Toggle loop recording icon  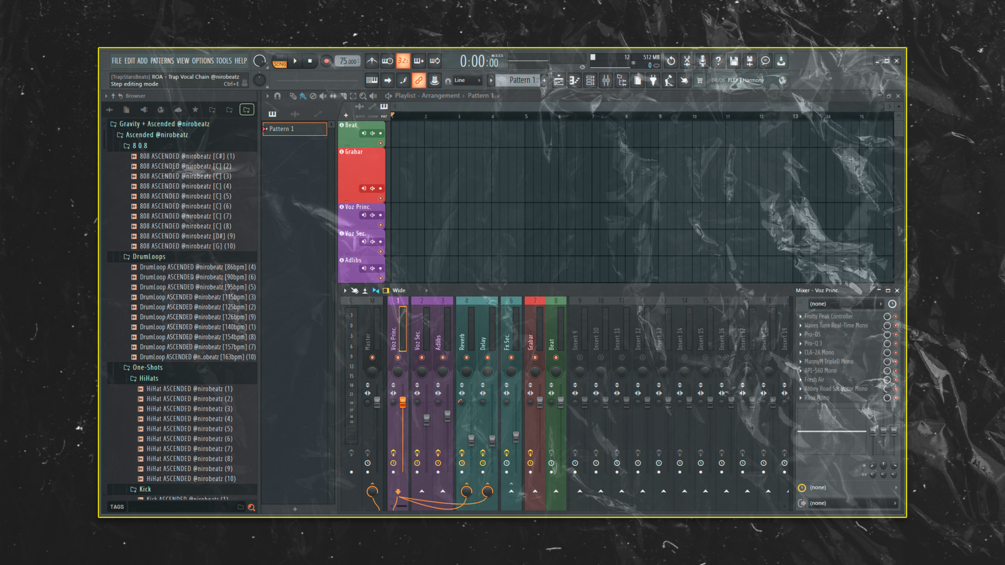(435, 61)
